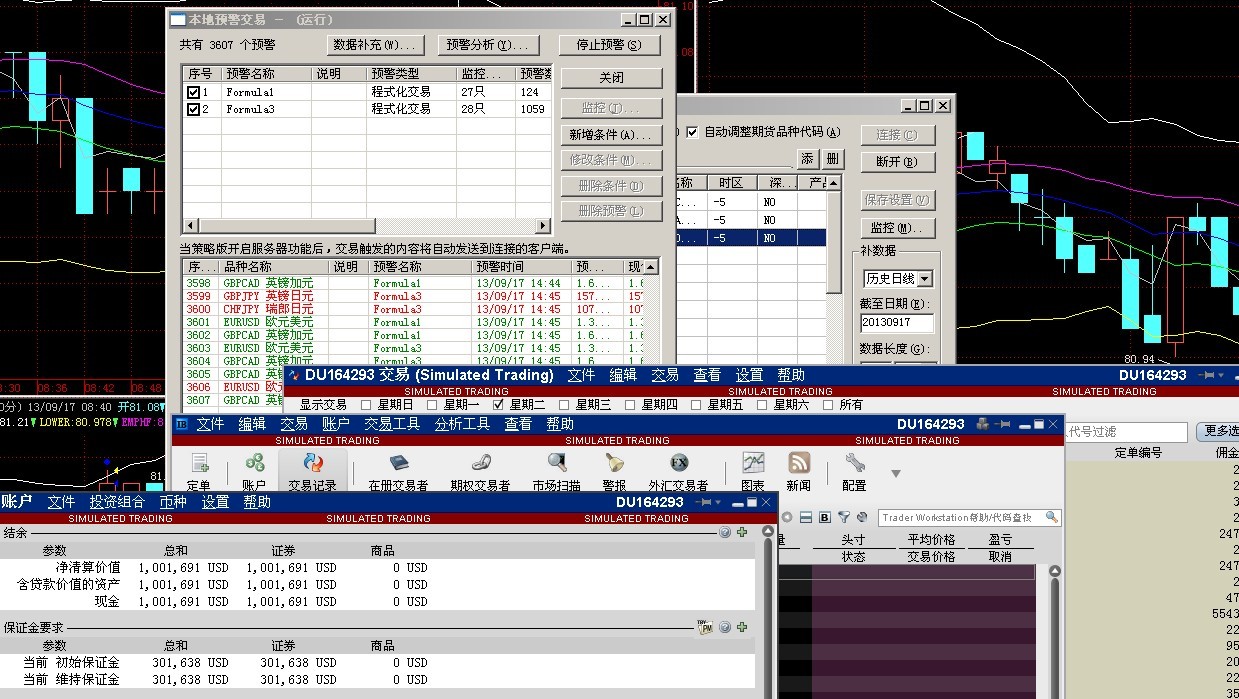
Task: Click the 截至日期 date input field
Action: [896, 323]
